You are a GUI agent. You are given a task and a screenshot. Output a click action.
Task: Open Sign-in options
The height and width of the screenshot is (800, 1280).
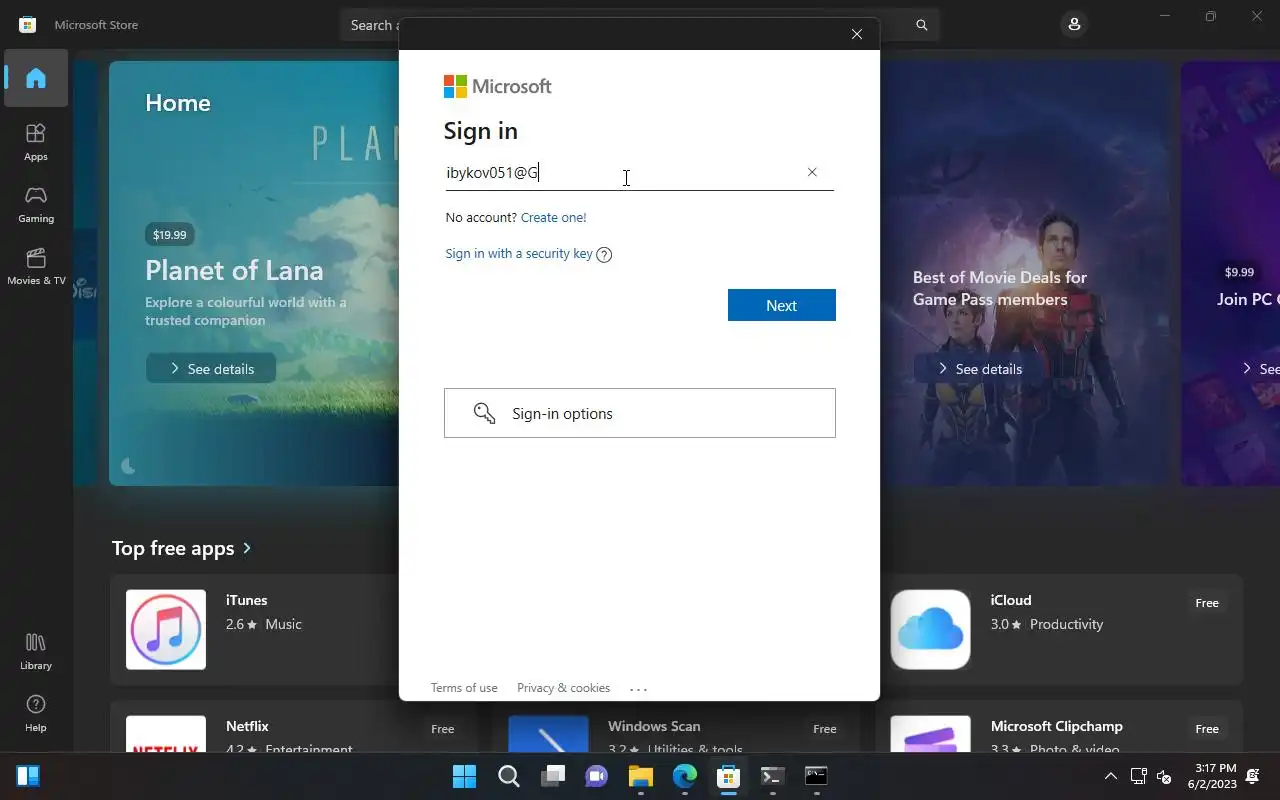(x=640, y=413)
